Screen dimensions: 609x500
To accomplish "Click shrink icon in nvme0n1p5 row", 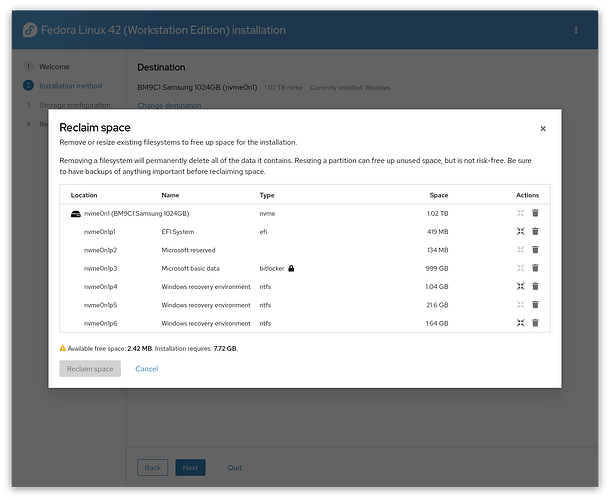I will point(520,305).
